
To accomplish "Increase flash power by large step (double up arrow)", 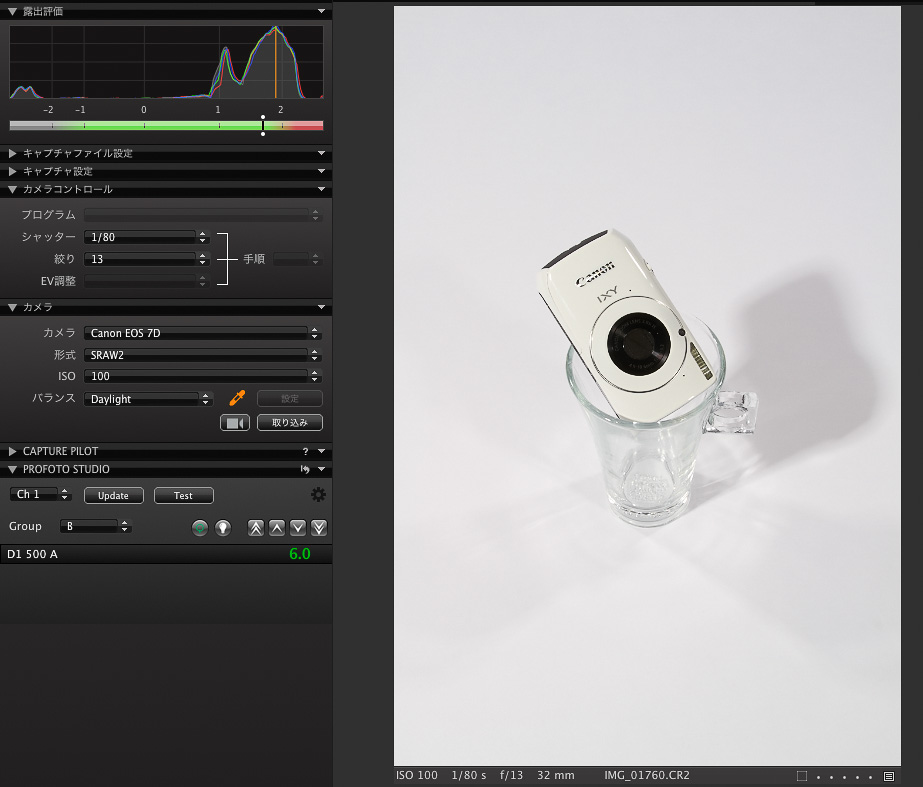I will [256, 528].
